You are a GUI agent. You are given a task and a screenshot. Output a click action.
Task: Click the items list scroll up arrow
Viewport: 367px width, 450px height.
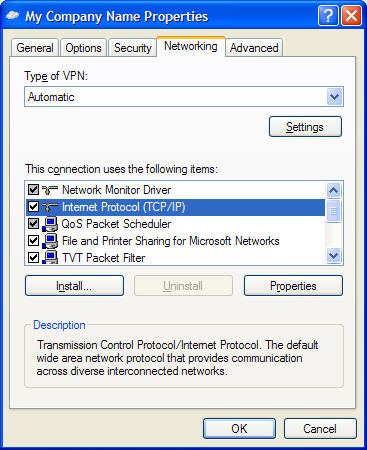(334, 190)
